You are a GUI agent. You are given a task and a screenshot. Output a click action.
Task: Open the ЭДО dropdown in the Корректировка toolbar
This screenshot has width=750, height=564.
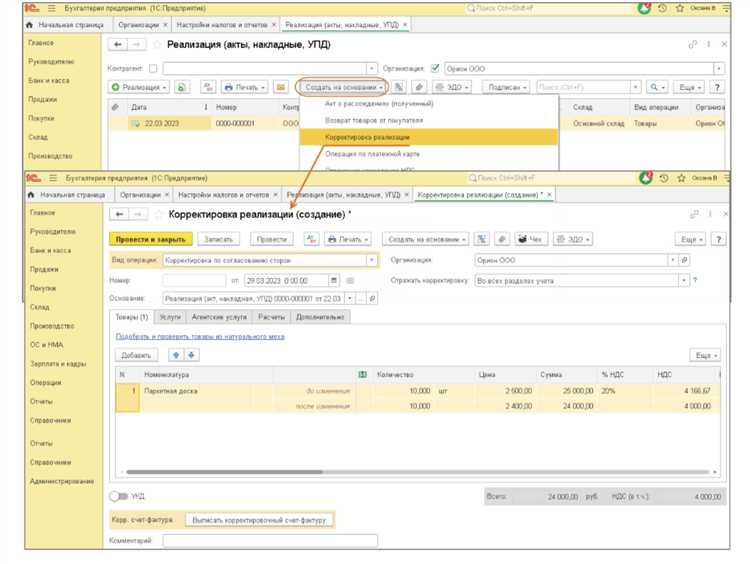(x=573, y=239)
